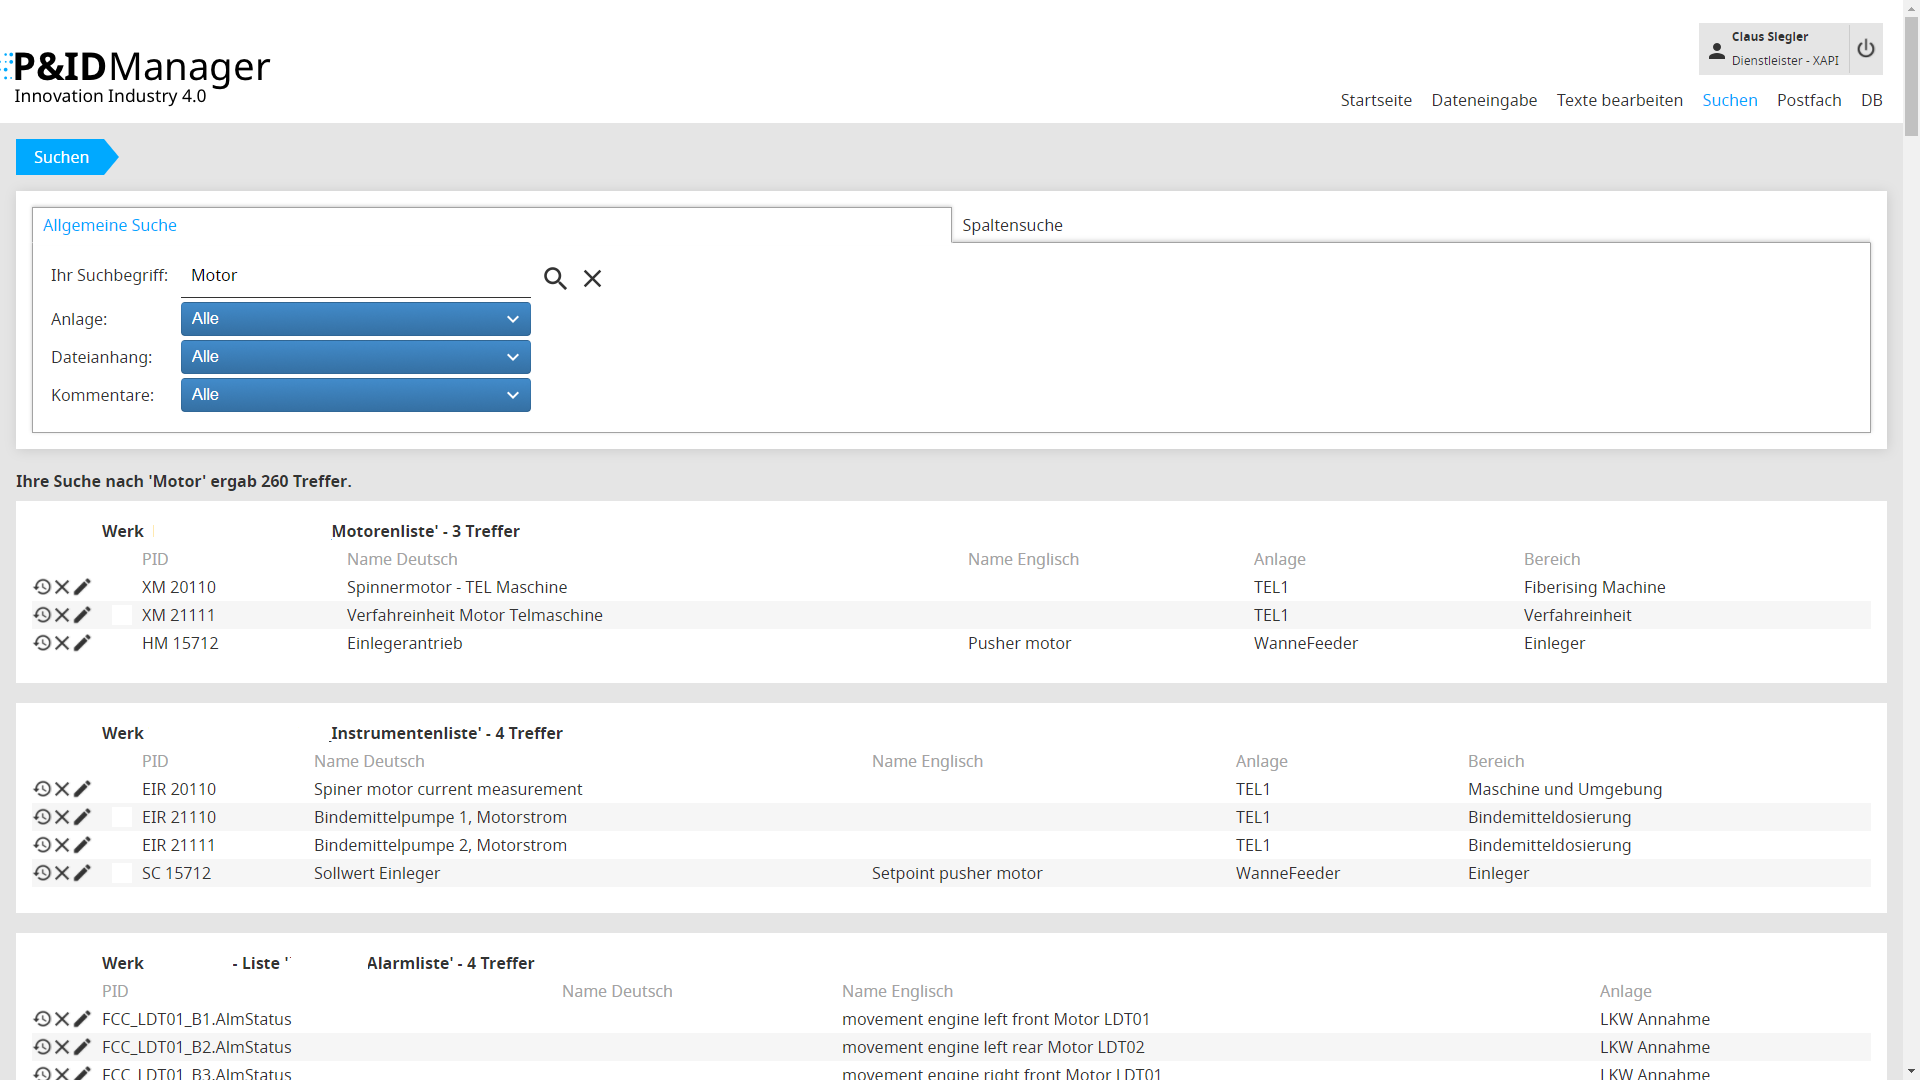The image size is (1920, 1080).
Task: Expand the Dateianhang dropdown
Action: 355,357
